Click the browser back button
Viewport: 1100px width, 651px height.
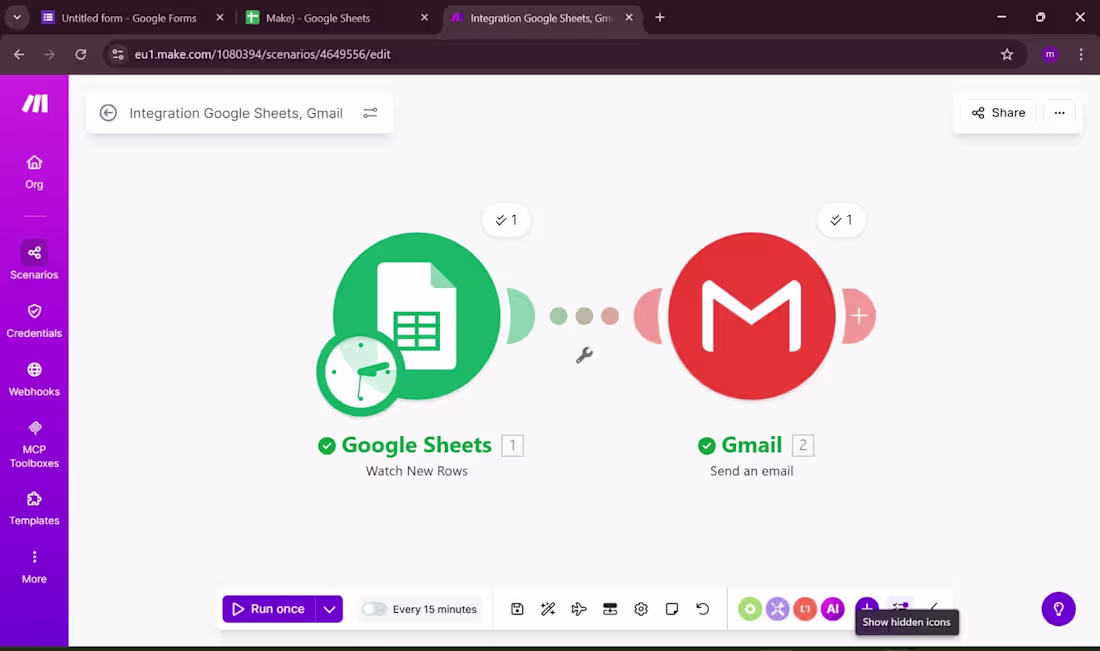click(19, 54)
